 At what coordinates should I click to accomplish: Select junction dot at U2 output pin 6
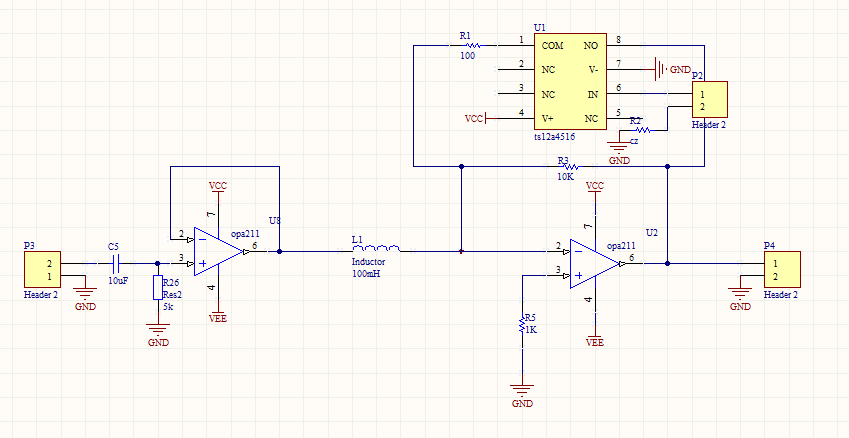click(668, 264)
